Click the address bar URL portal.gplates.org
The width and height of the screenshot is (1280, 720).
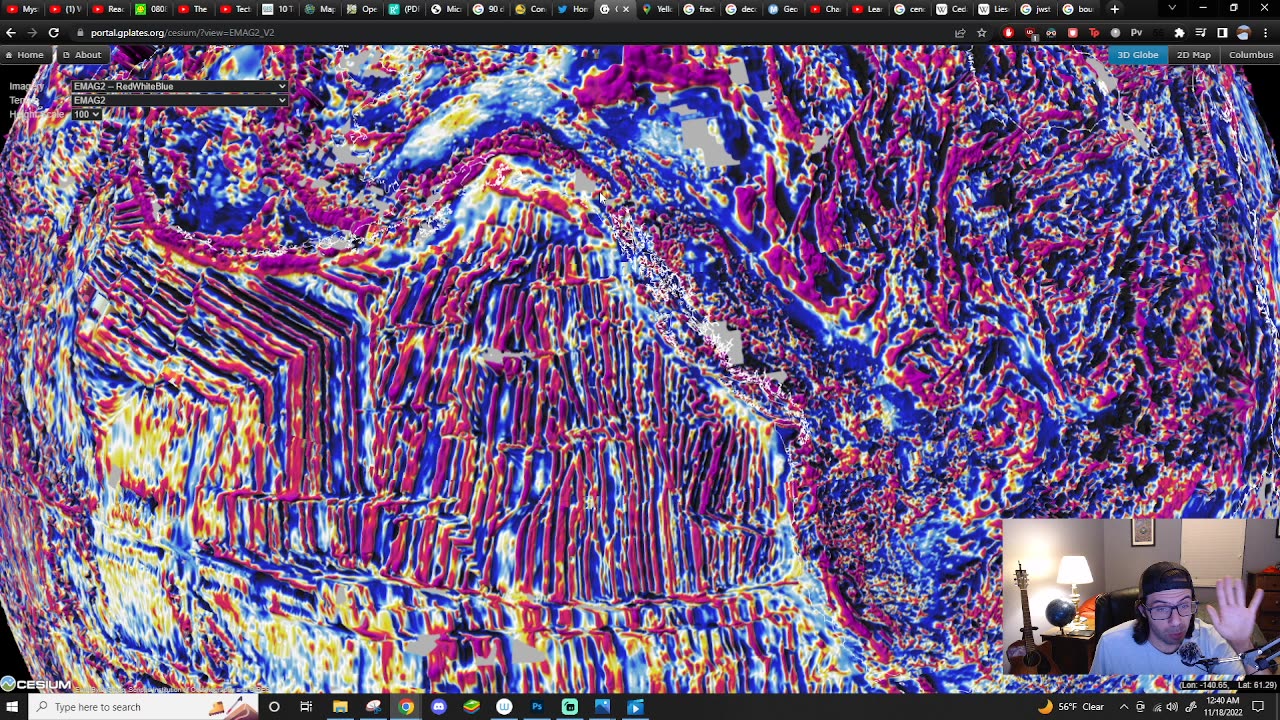pos(182,32)
